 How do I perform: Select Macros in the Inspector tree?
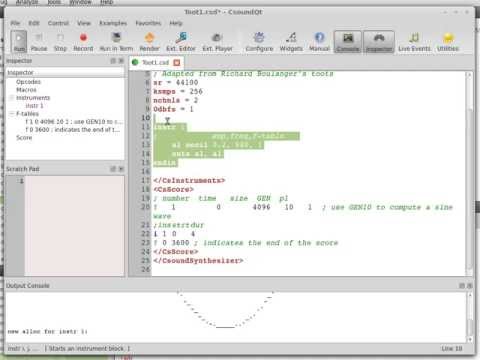pos(26,90)
